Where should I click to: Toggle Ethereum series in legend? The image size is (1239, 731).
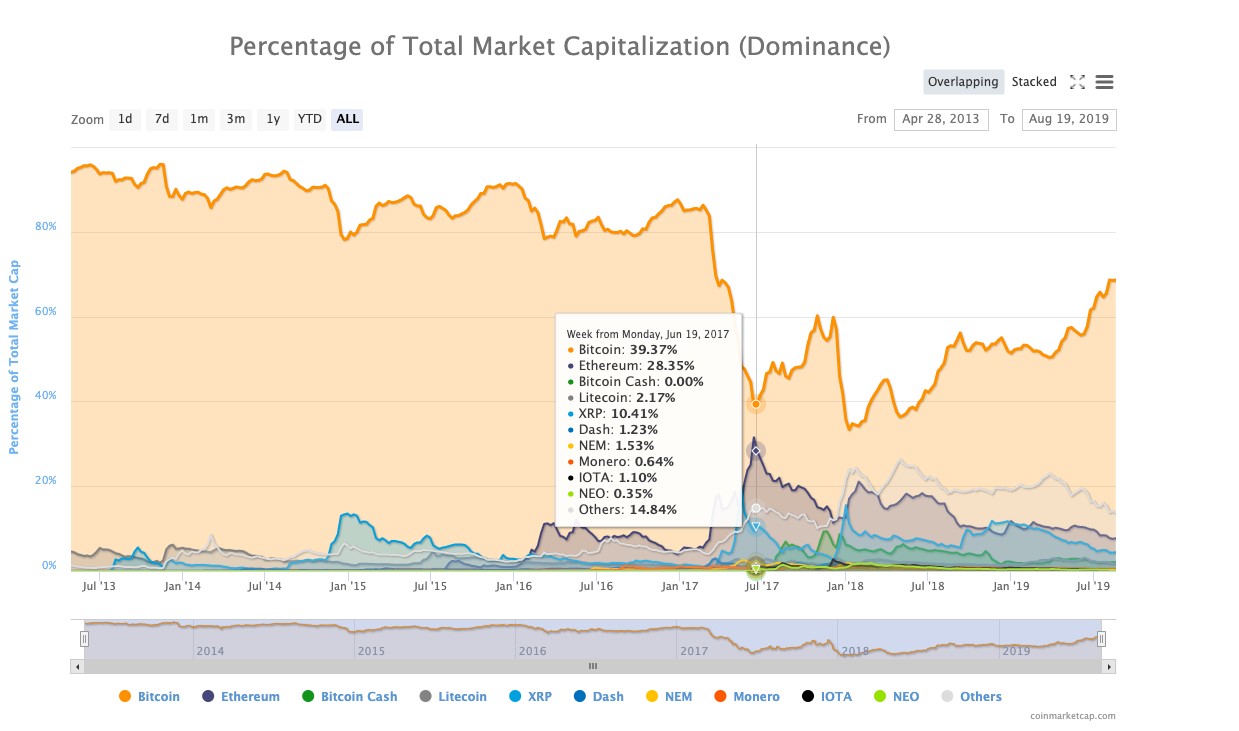tap(241, 697)
